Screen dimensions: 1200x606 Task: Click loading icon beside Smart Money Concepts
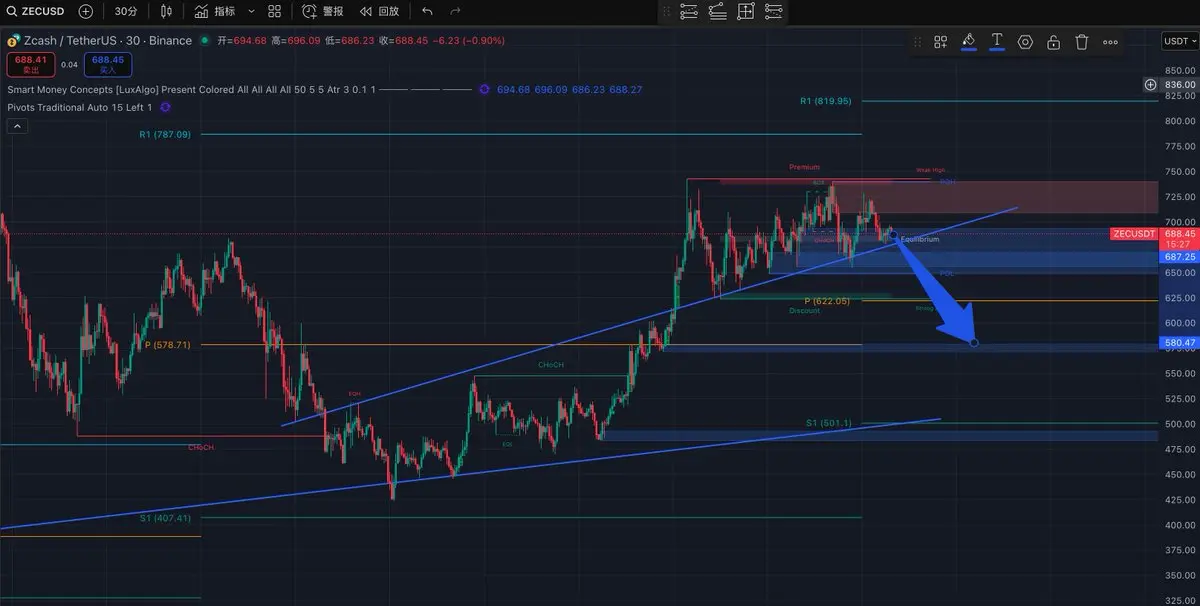click(x=484, y=90)
